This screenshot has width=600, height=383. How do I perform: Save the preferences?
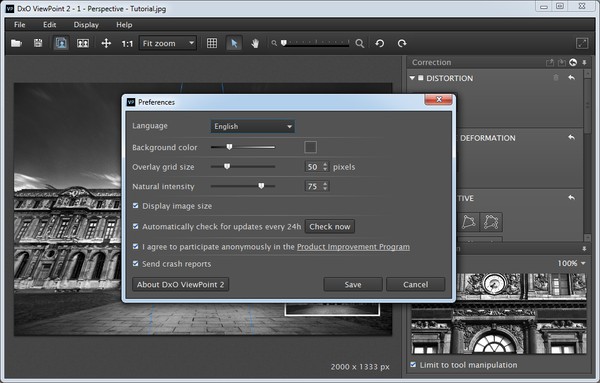pyautogui.click(x=353, y=284)
